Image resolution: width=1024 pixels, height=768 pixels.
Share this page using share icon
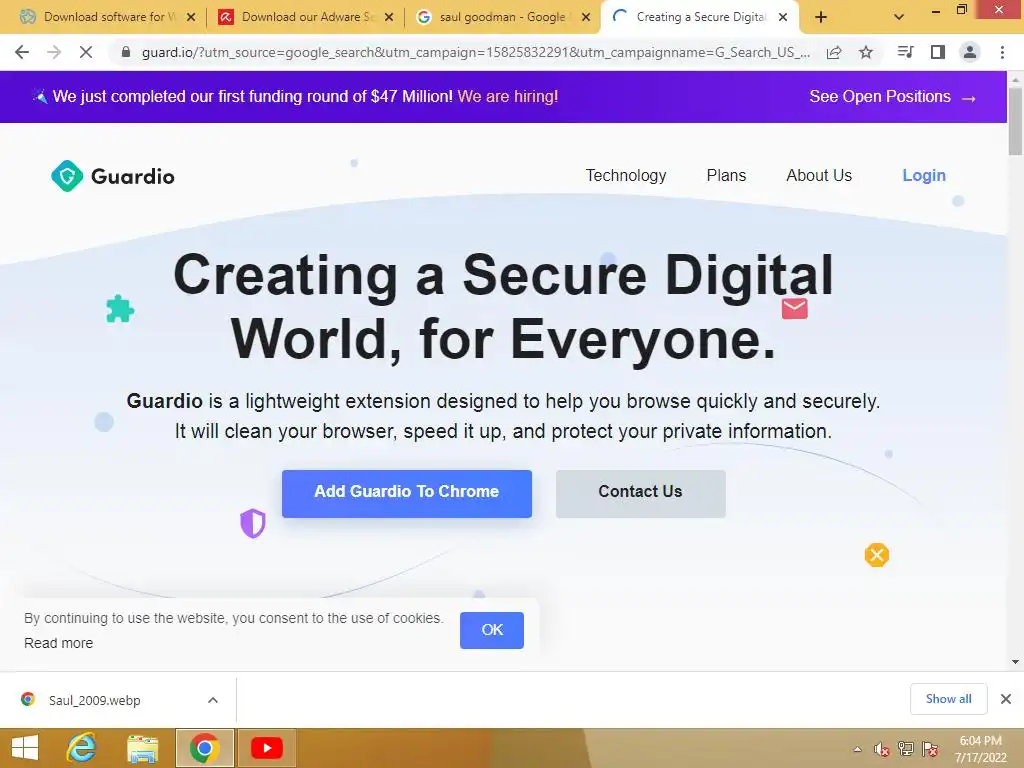[834, 52]
